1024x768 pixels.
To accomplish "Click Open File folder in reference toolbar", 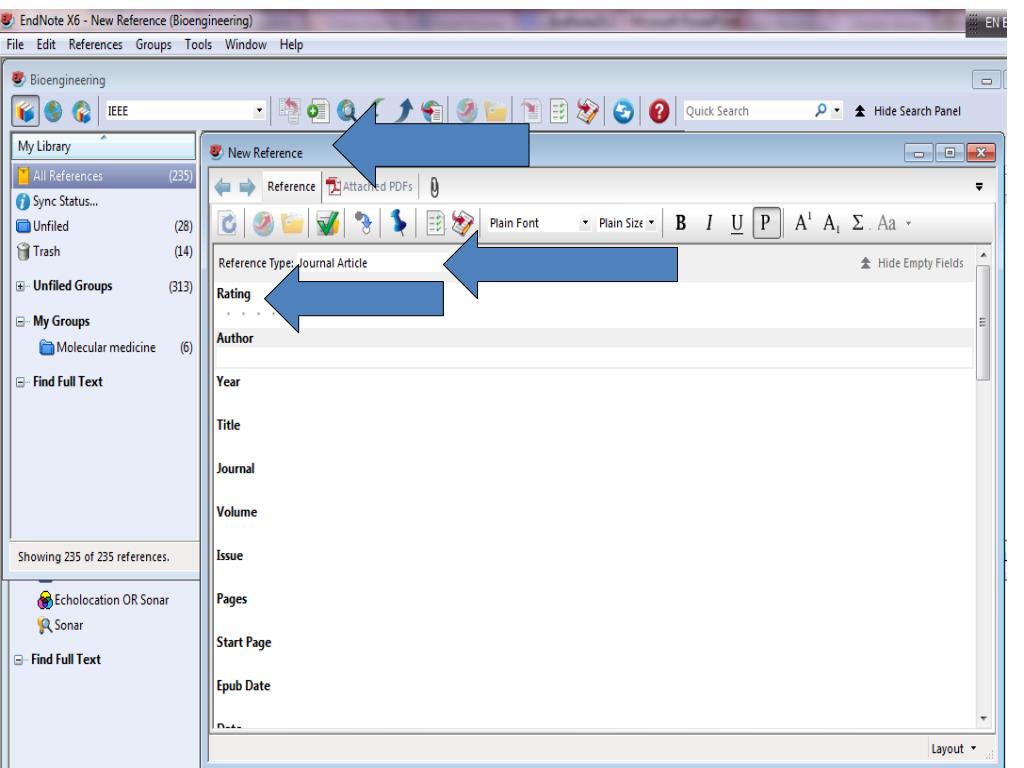I will (x=293, y=223).
